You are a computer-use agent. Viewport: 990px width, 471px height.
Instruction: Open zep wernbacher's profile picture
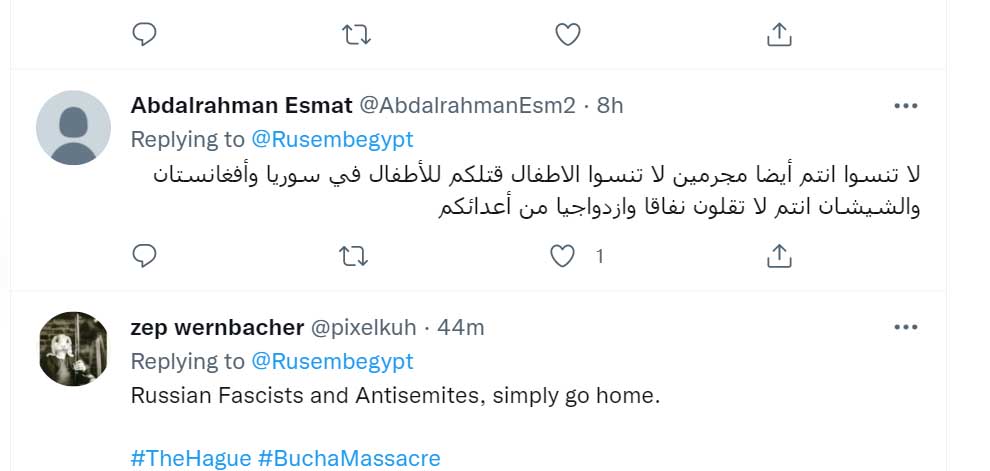click(x=73, y=348)
